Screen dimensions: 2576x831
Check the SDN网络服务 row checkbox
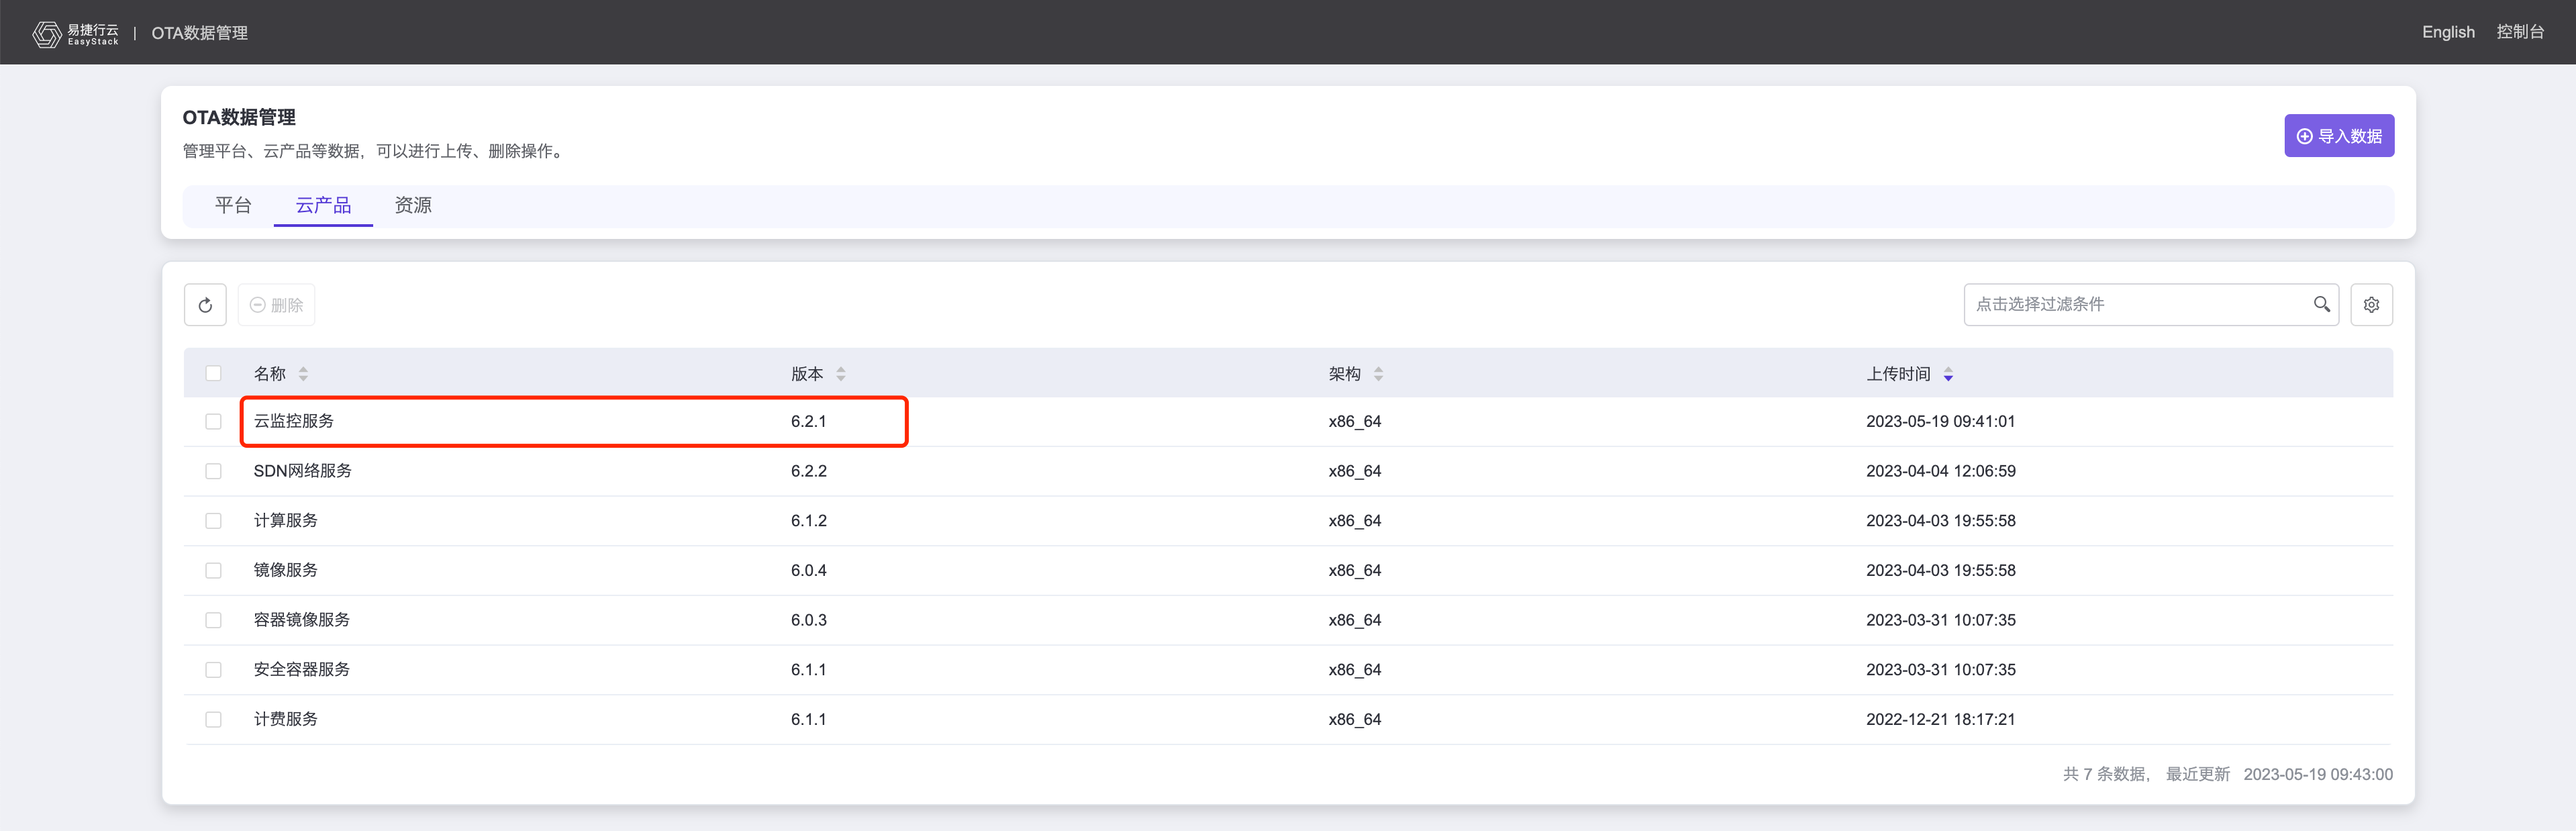point(213,471)
